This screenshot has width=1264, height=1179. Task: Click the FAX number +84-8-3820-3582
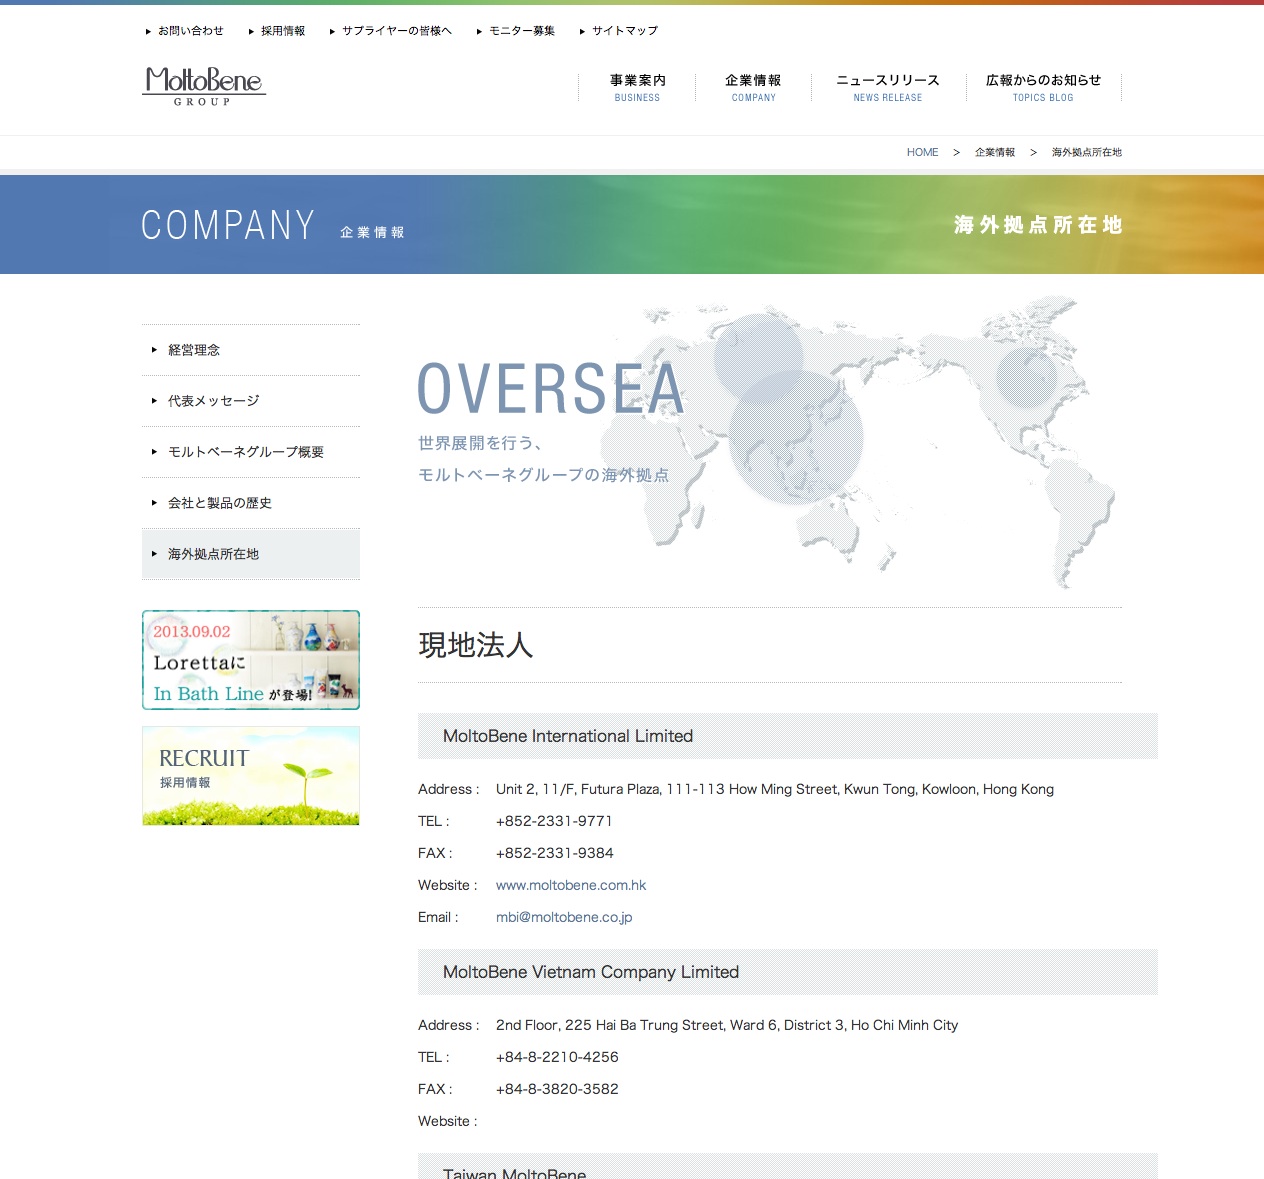coord(557,1089)
